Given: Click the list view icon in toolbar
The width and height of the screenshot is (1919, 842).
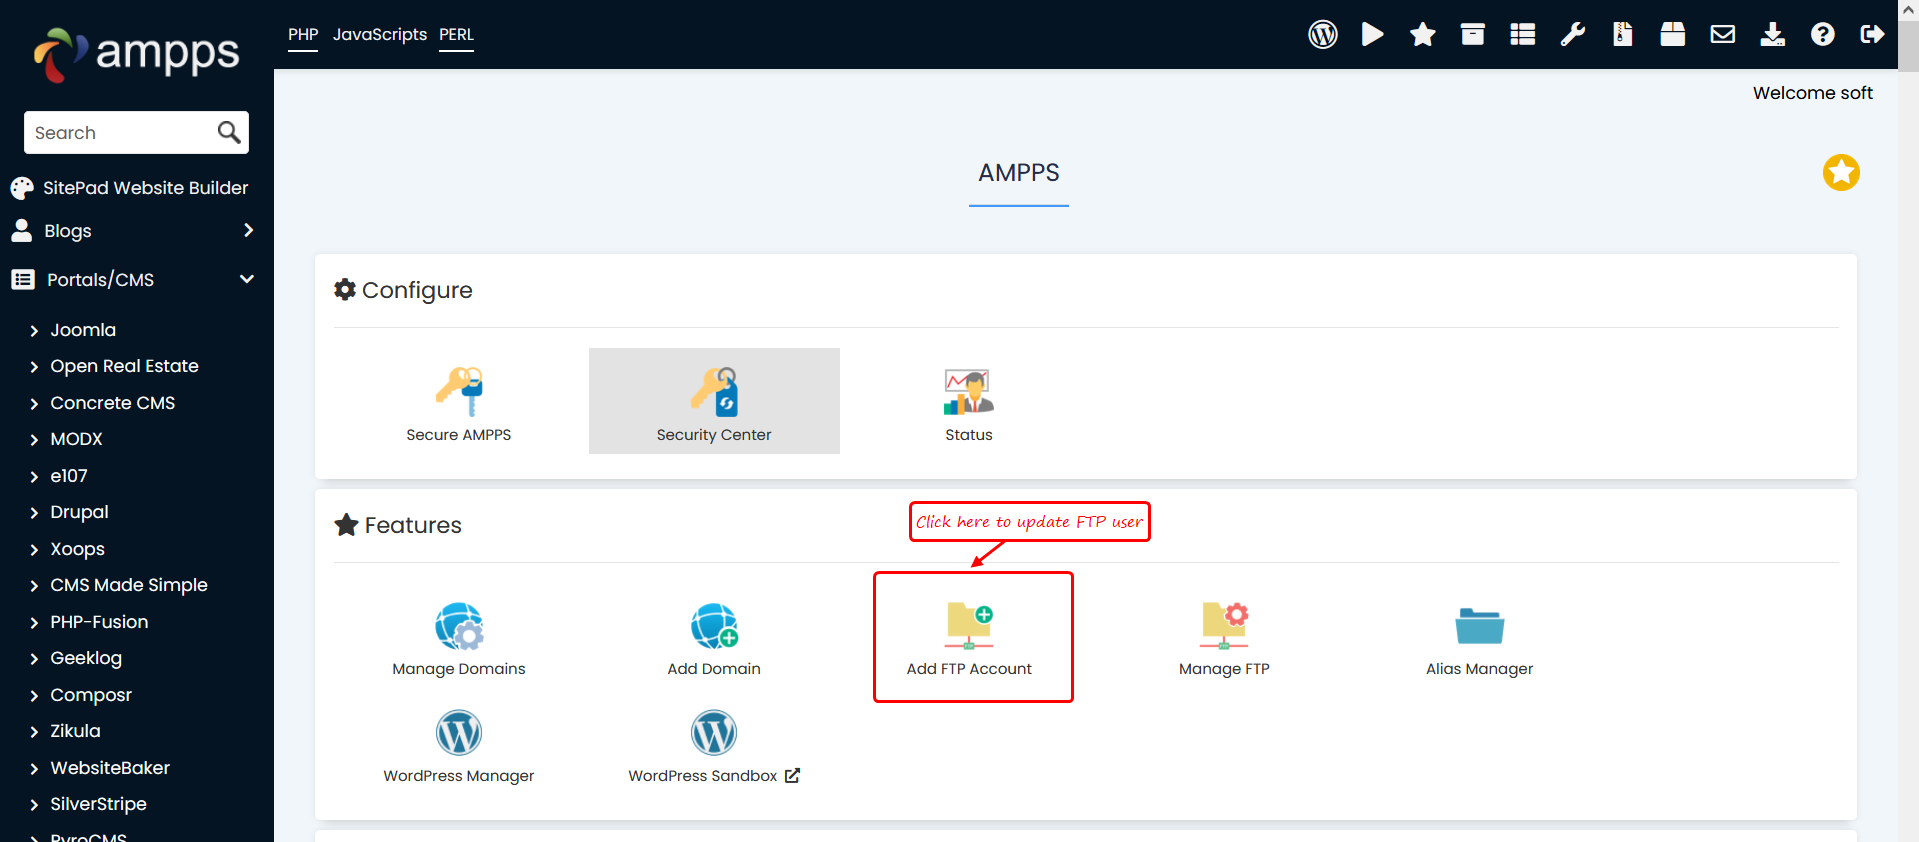Looking at the screenshot, I should point(1523,35).
